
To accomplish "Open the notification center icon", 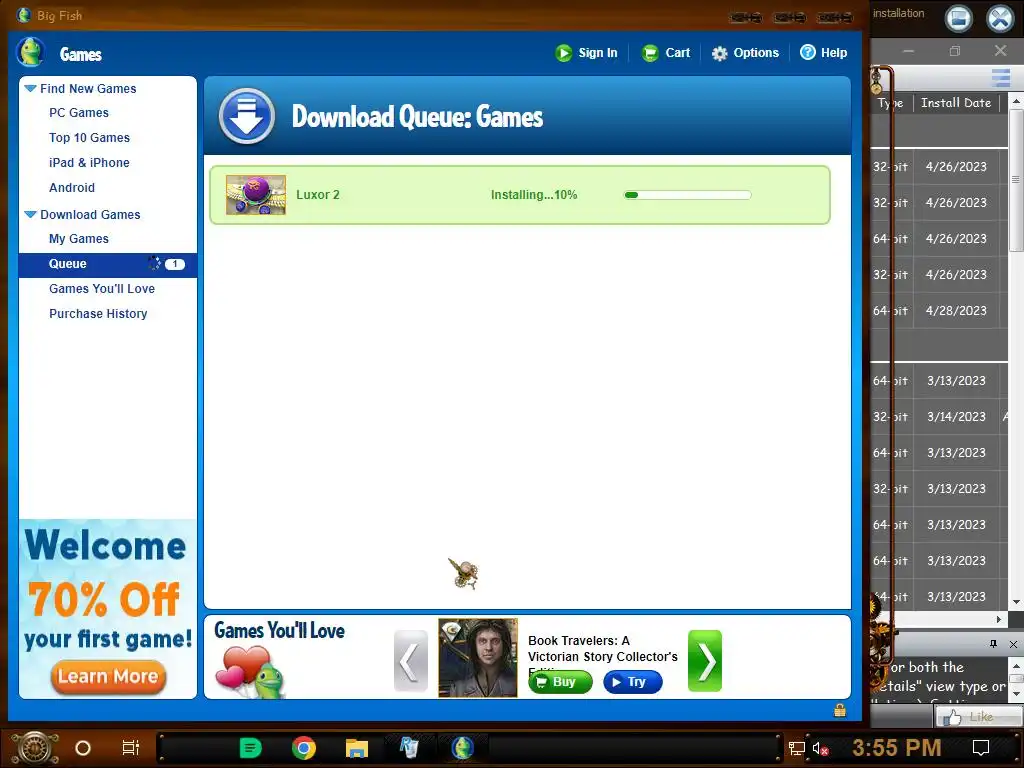I will (x=981, y=748).
